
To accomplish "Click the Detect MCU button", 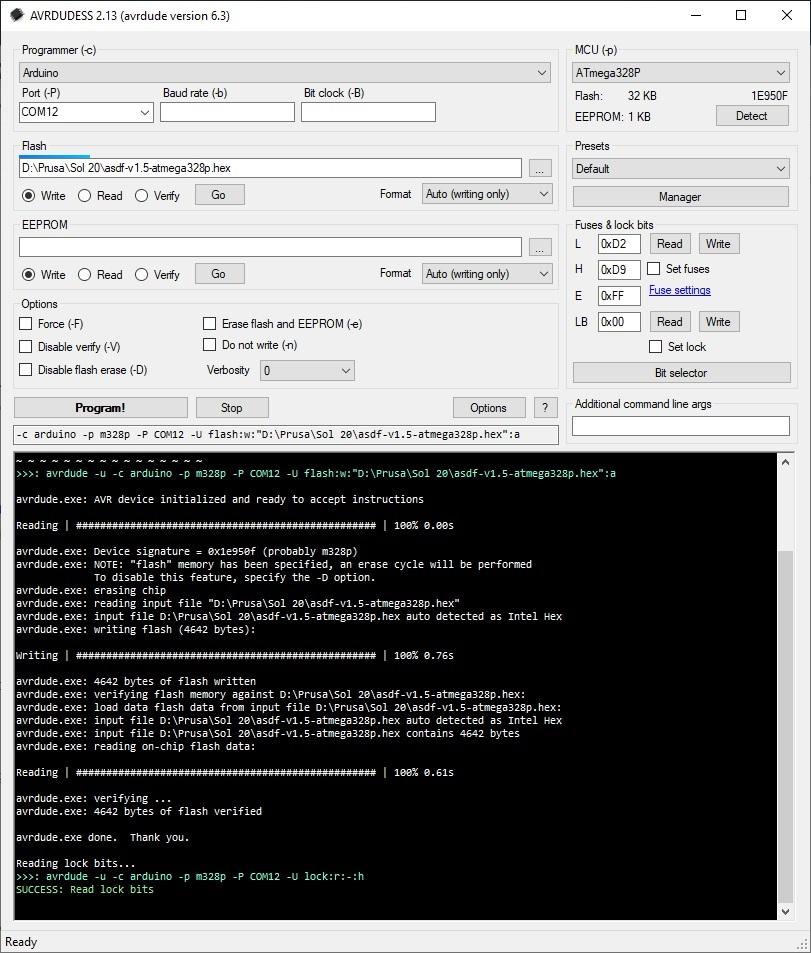I will point(752,116).
